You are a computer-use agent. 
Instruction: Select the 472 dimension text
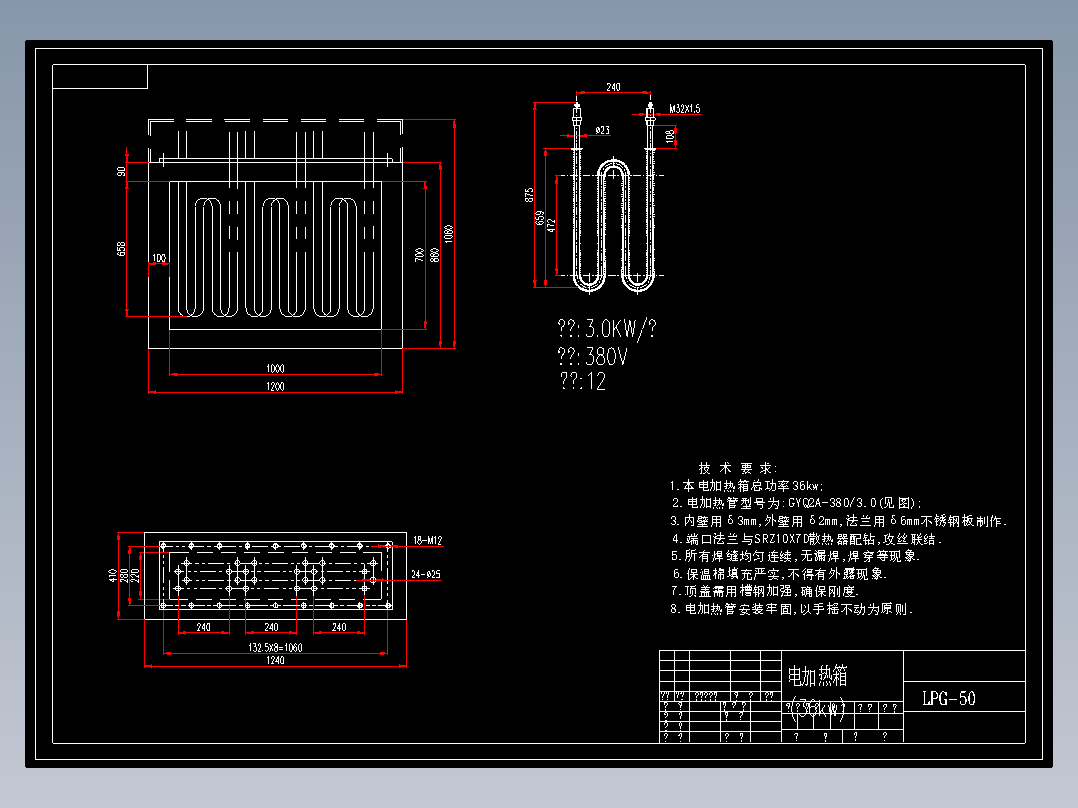pos(551,225)
